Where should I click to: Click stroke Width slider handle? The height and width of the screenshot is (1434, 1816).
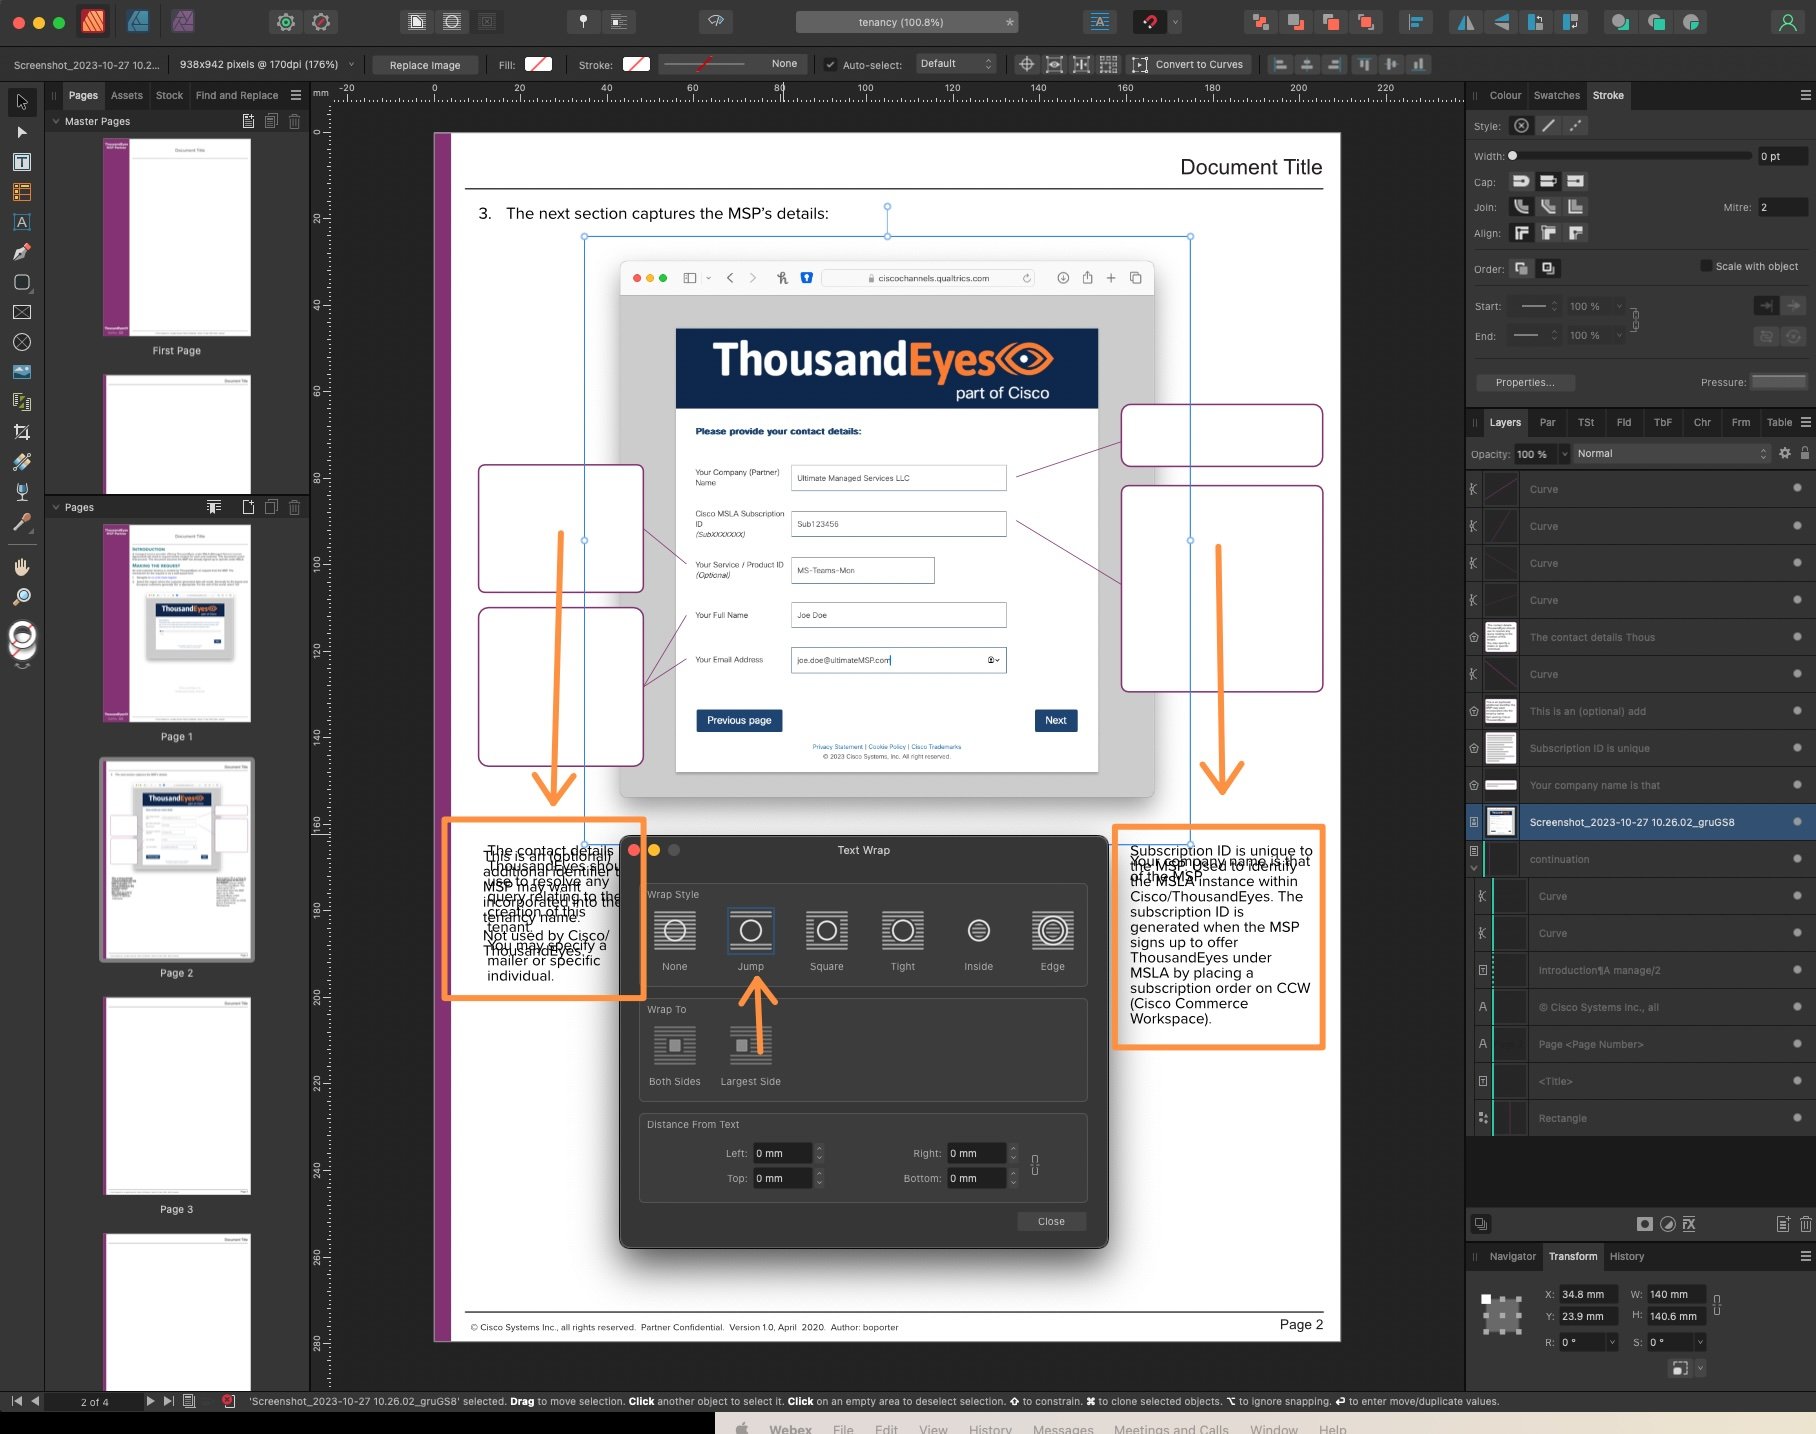click(1513, 156)
